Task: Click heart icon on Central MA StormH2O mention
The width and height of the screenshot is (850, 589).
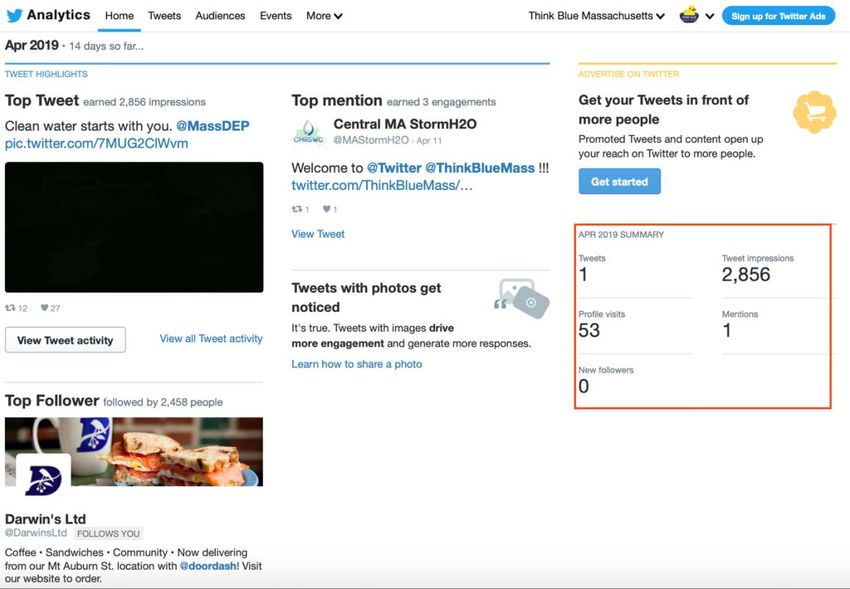Action: click(326, 209)
